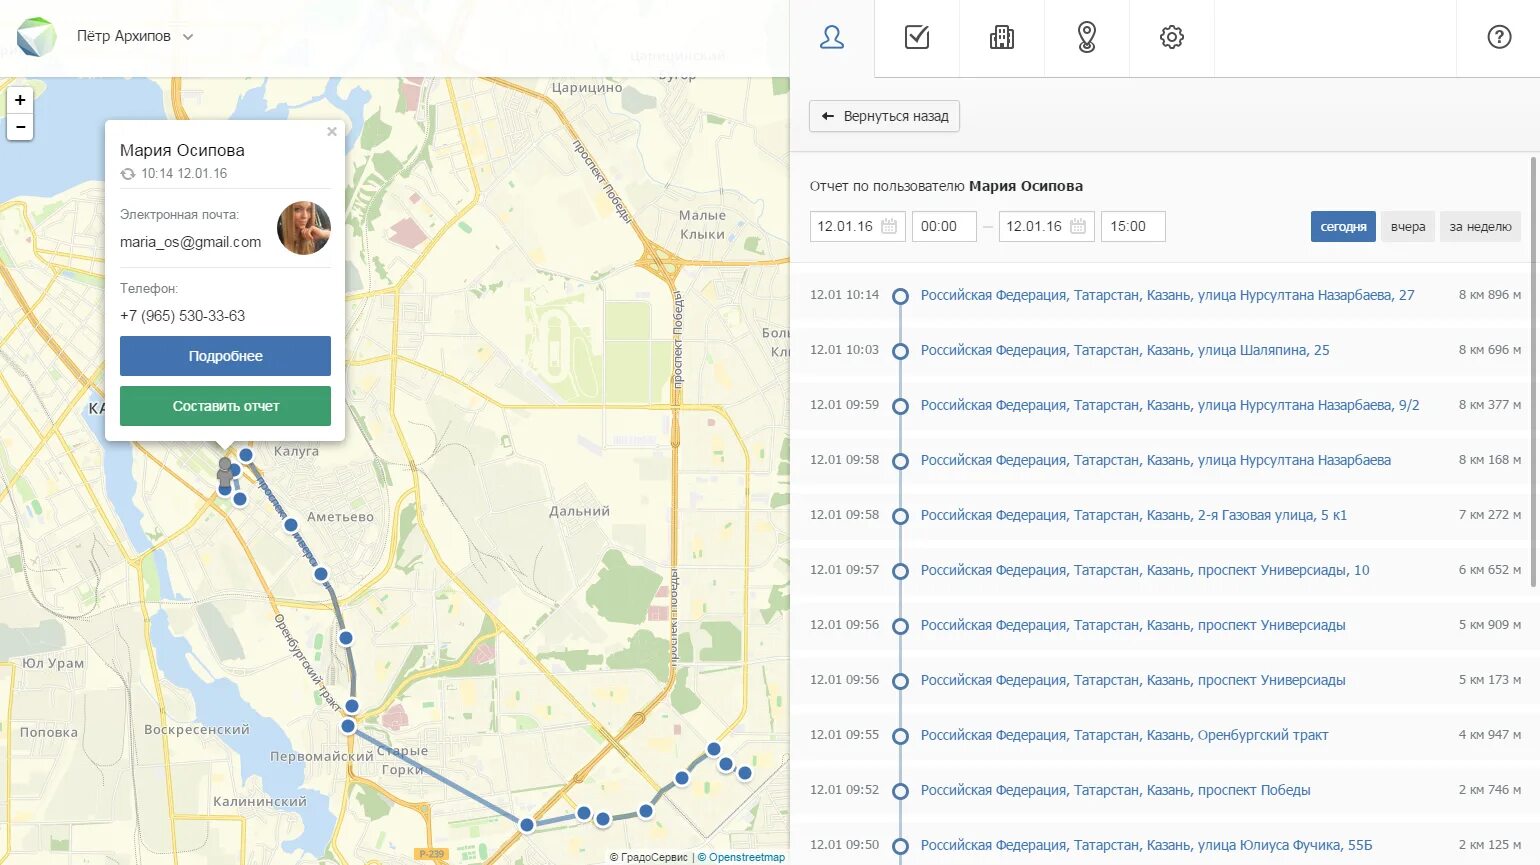The image size is (1540, 865).
Task: Click the easternmost route point on the map
Action: [745, 772]
